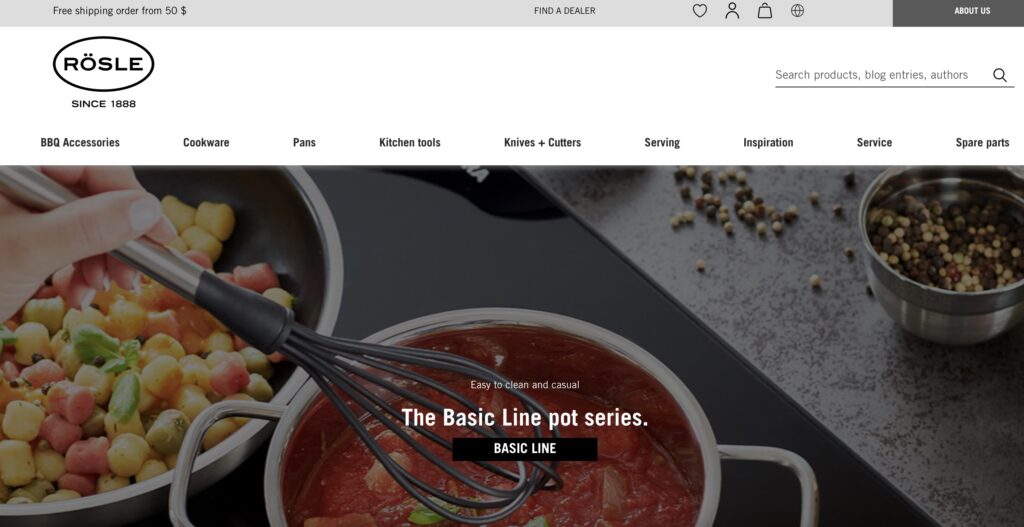The width and height of the screenshot is (1024, 527).
Task: Expand the Kitchen tools category
Action: click(409, 142)
